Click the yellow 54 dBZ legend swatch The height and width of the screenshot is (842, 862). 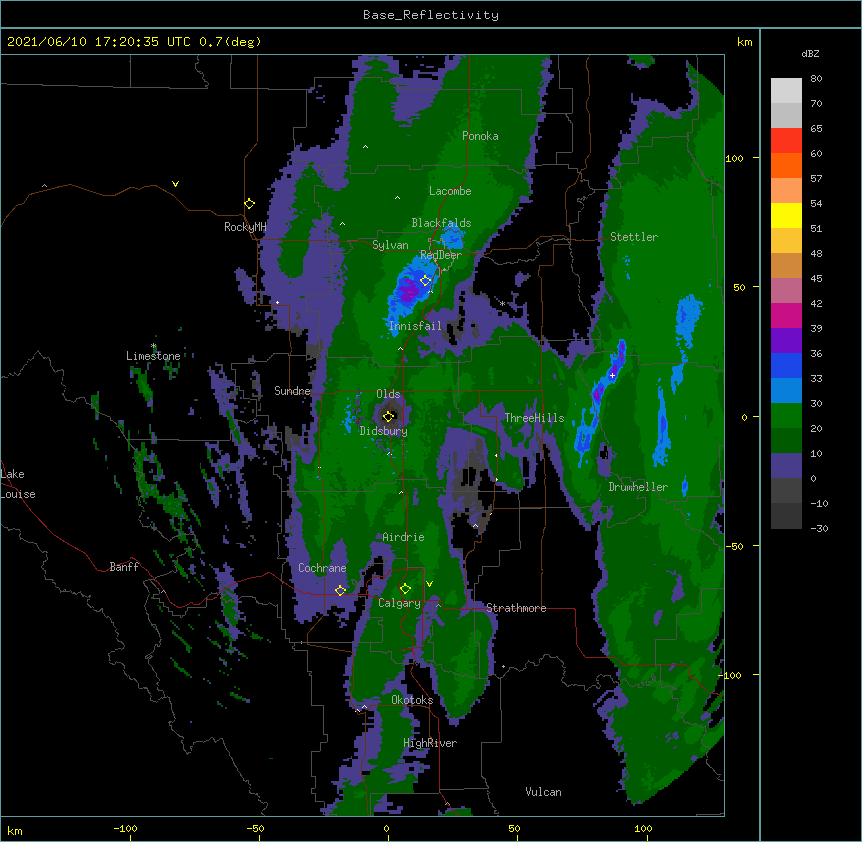pyautogui.click(x=786, y=215)
